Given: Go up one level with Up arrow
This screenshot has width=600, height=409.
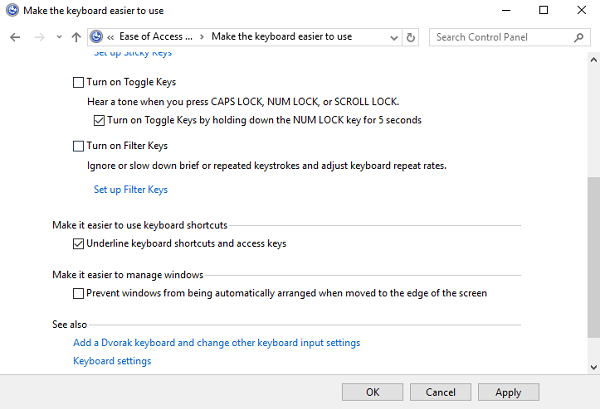Looking at the screenshot, I should pyautogui.click(x=77, y=37).
